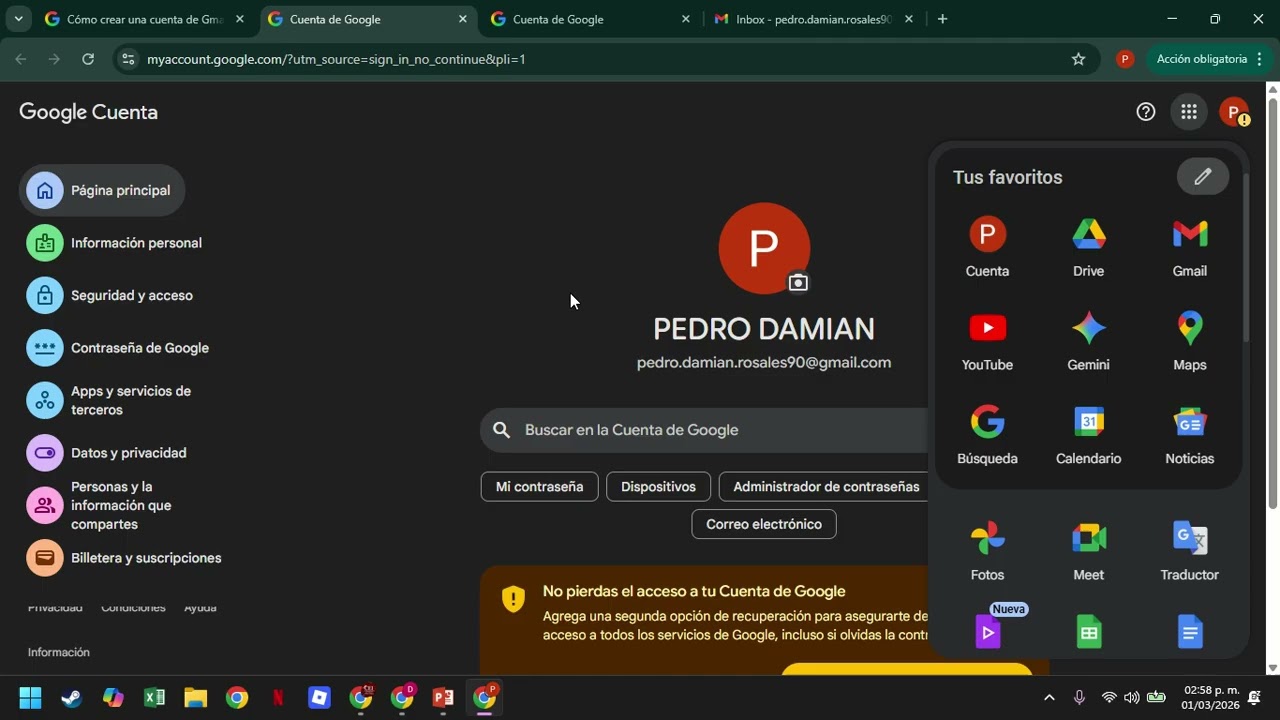
Task: Open Meet from the apps grid
Action: (x=1088, y=552)
